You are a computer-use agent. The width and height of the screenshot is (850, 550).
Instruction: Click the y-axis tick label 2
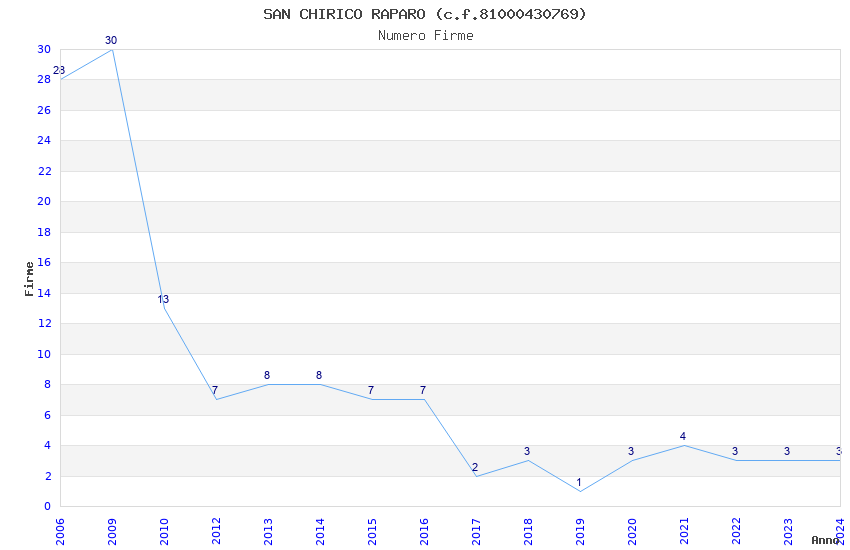(x=48, y=476)
